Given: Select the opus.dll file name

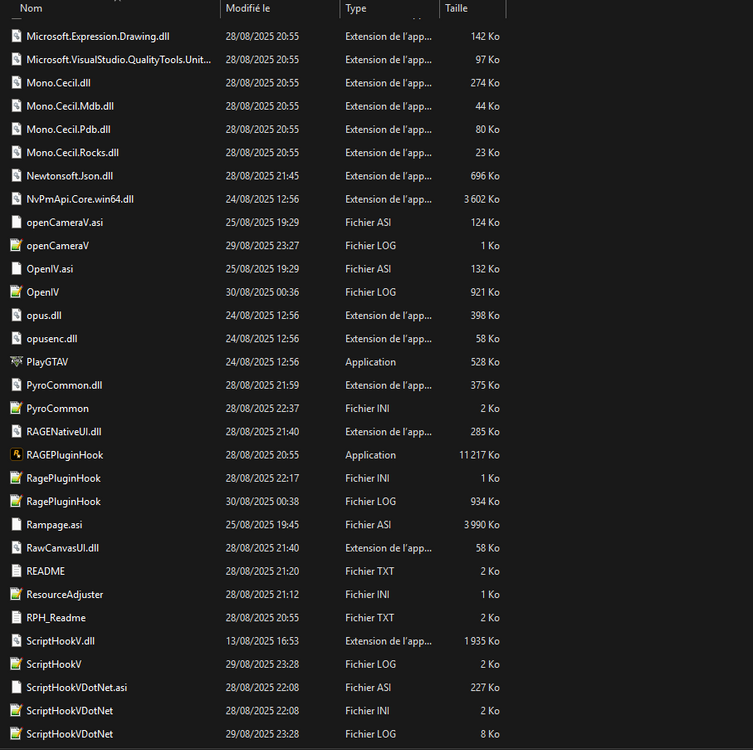Looking at the screenshot, I should [x=44, y=315].
